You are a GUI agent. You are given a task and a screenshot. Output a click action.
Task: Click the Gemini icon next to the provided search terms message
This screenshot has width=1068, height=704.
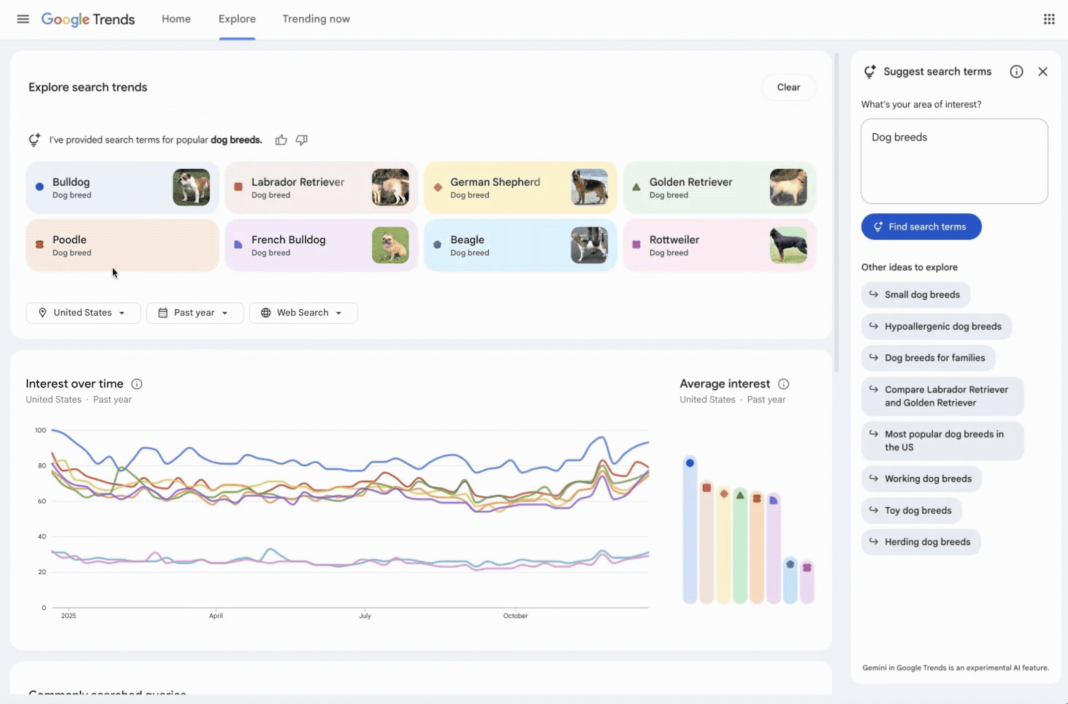[35, 140]
